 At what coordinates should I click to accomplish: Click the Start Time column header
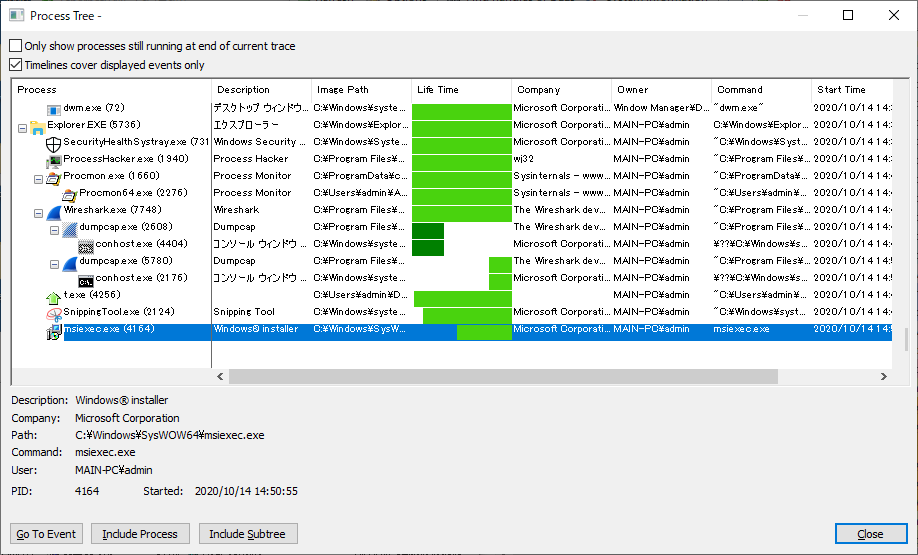pyautogui.click(x=852, y=90)
